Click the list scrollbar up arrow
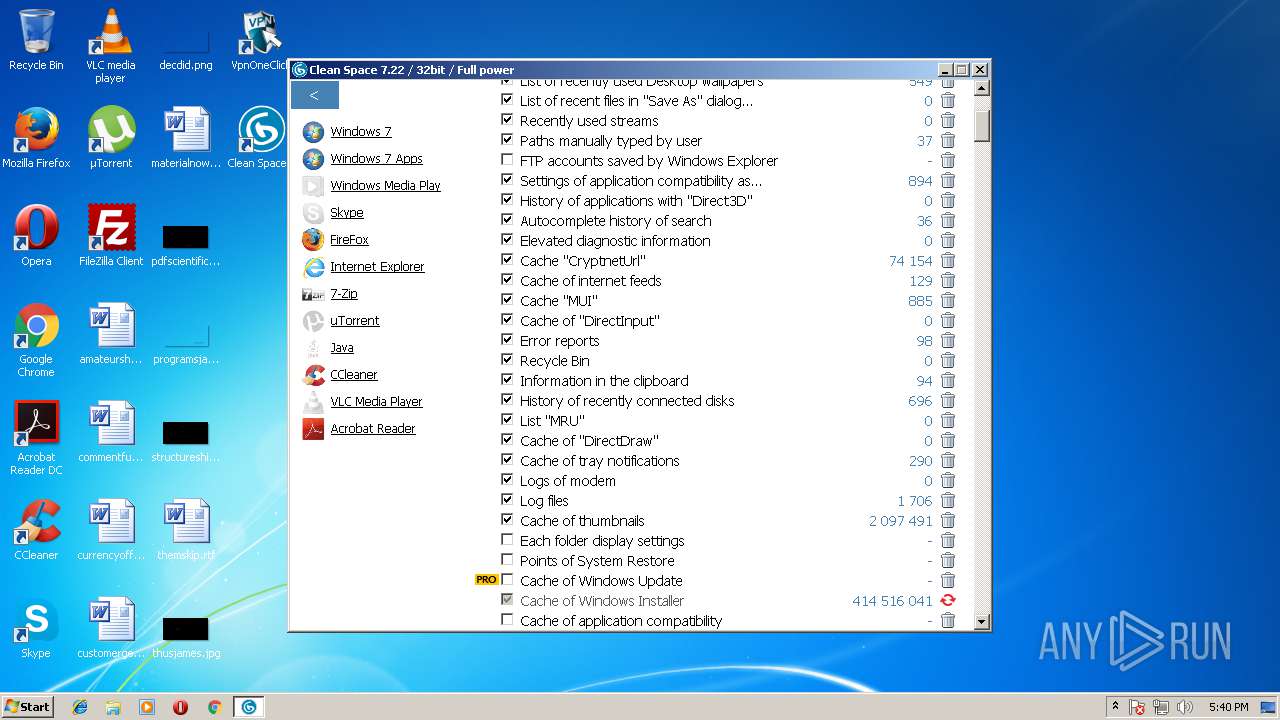The height and width of the screenshot is (720, 1280). (x=982, y=88)
